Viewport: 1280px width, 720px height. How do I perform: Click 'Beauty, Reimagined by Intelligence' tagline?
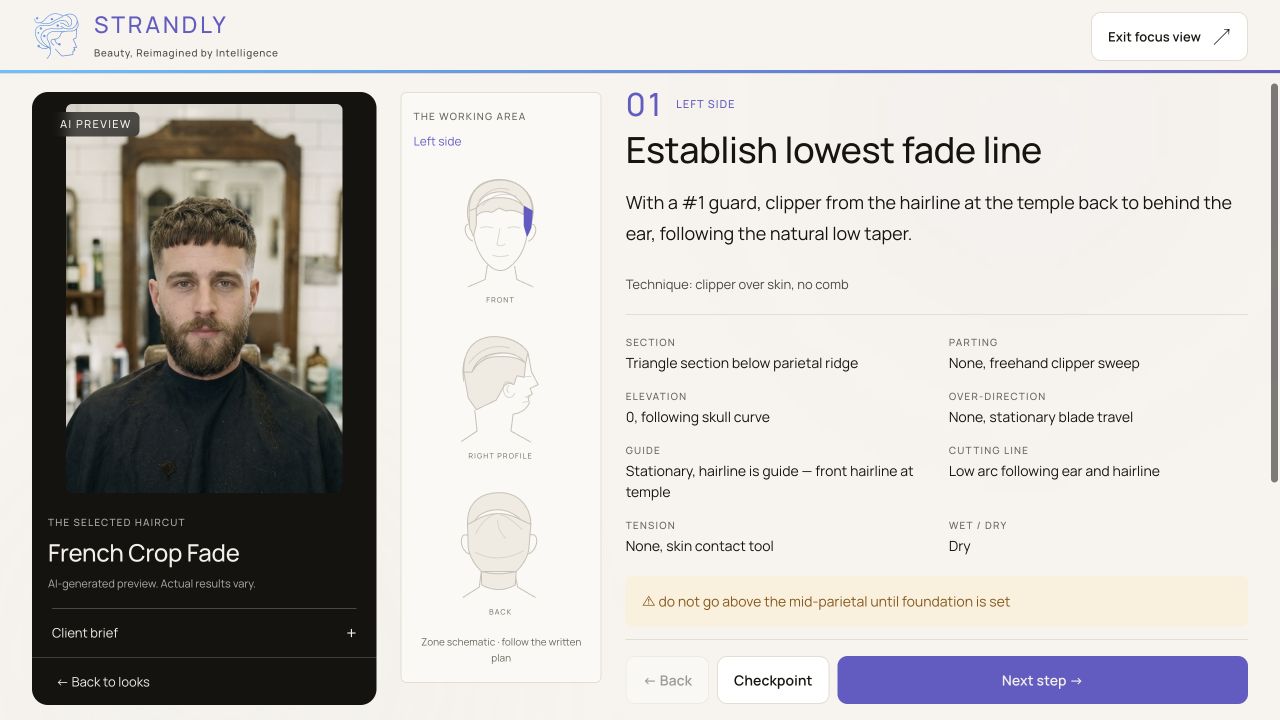coord(186,53)
